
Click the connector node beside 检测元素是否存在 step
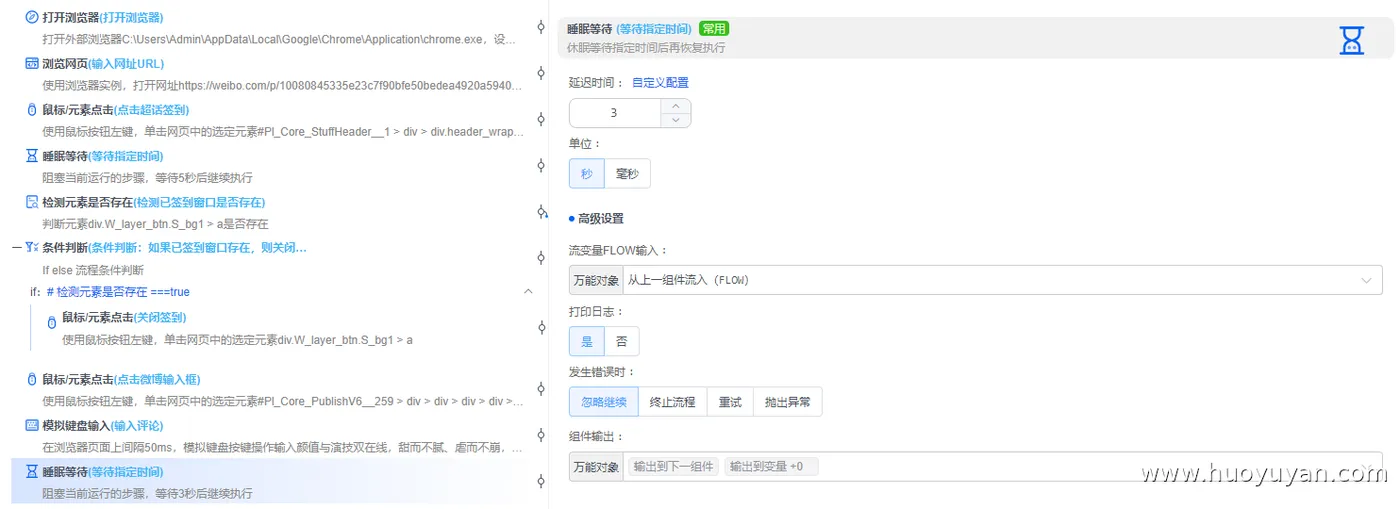pos(542,211)
